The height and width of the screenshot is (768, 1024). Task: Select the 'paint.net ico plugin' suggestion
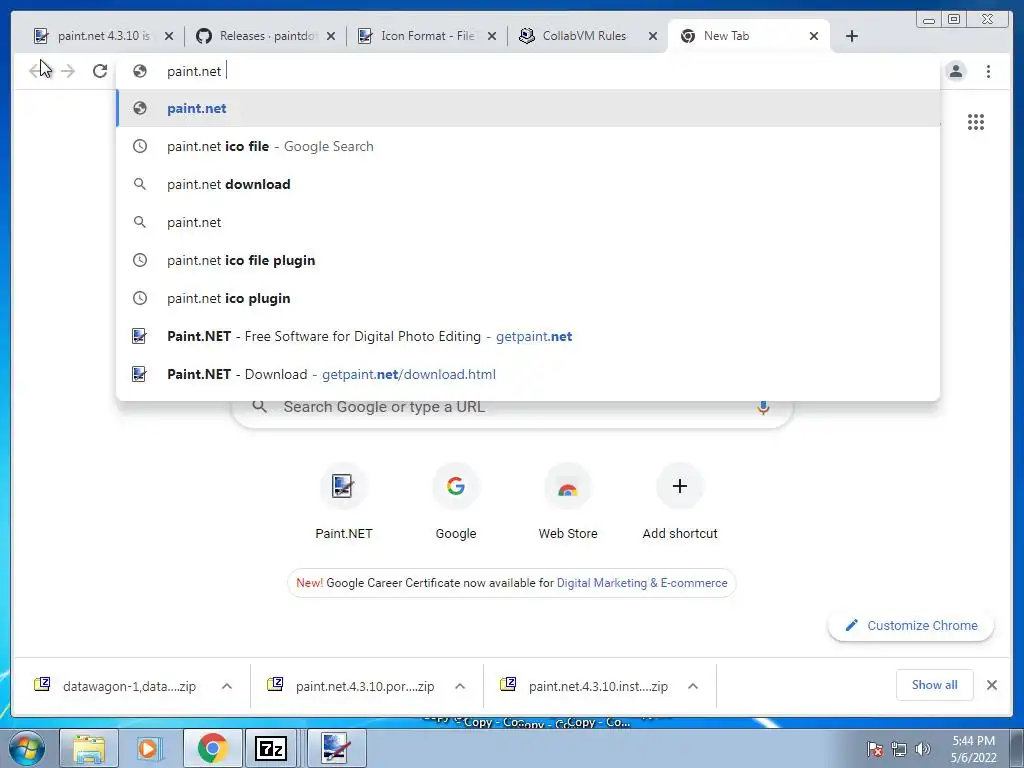(x=528, y=298)
